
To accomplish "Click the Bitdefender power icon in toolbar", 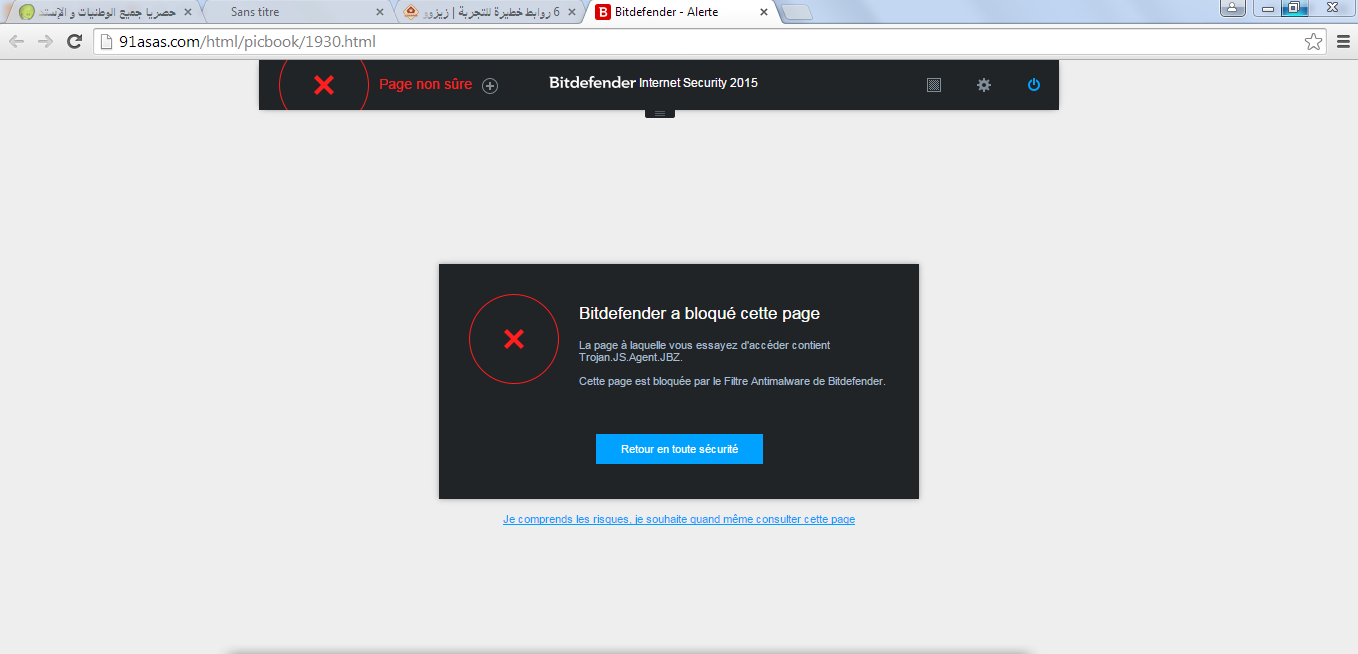I will 1034,85.
